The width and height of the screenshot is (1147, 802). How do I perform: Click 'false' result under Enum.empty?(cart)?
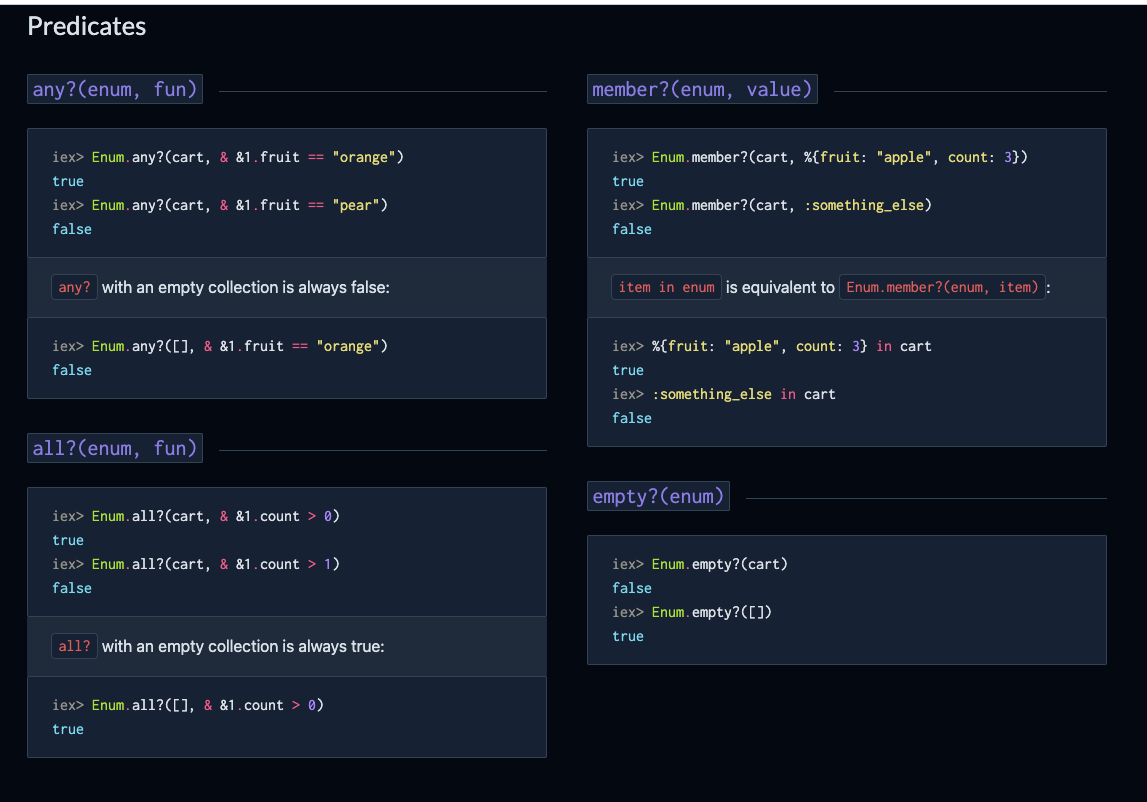coord(632,588)
